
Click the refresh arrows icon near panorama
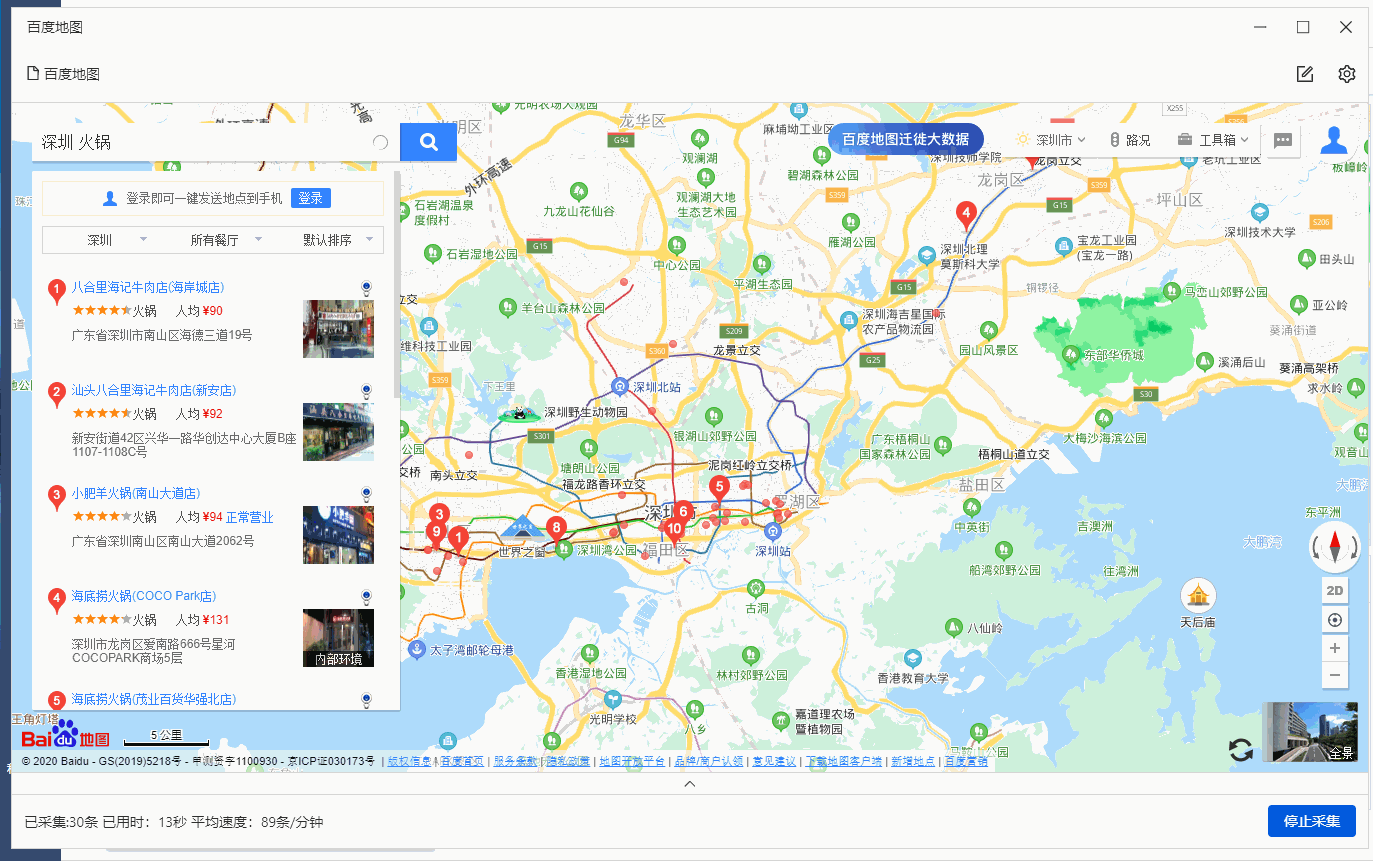(1241, 750)
